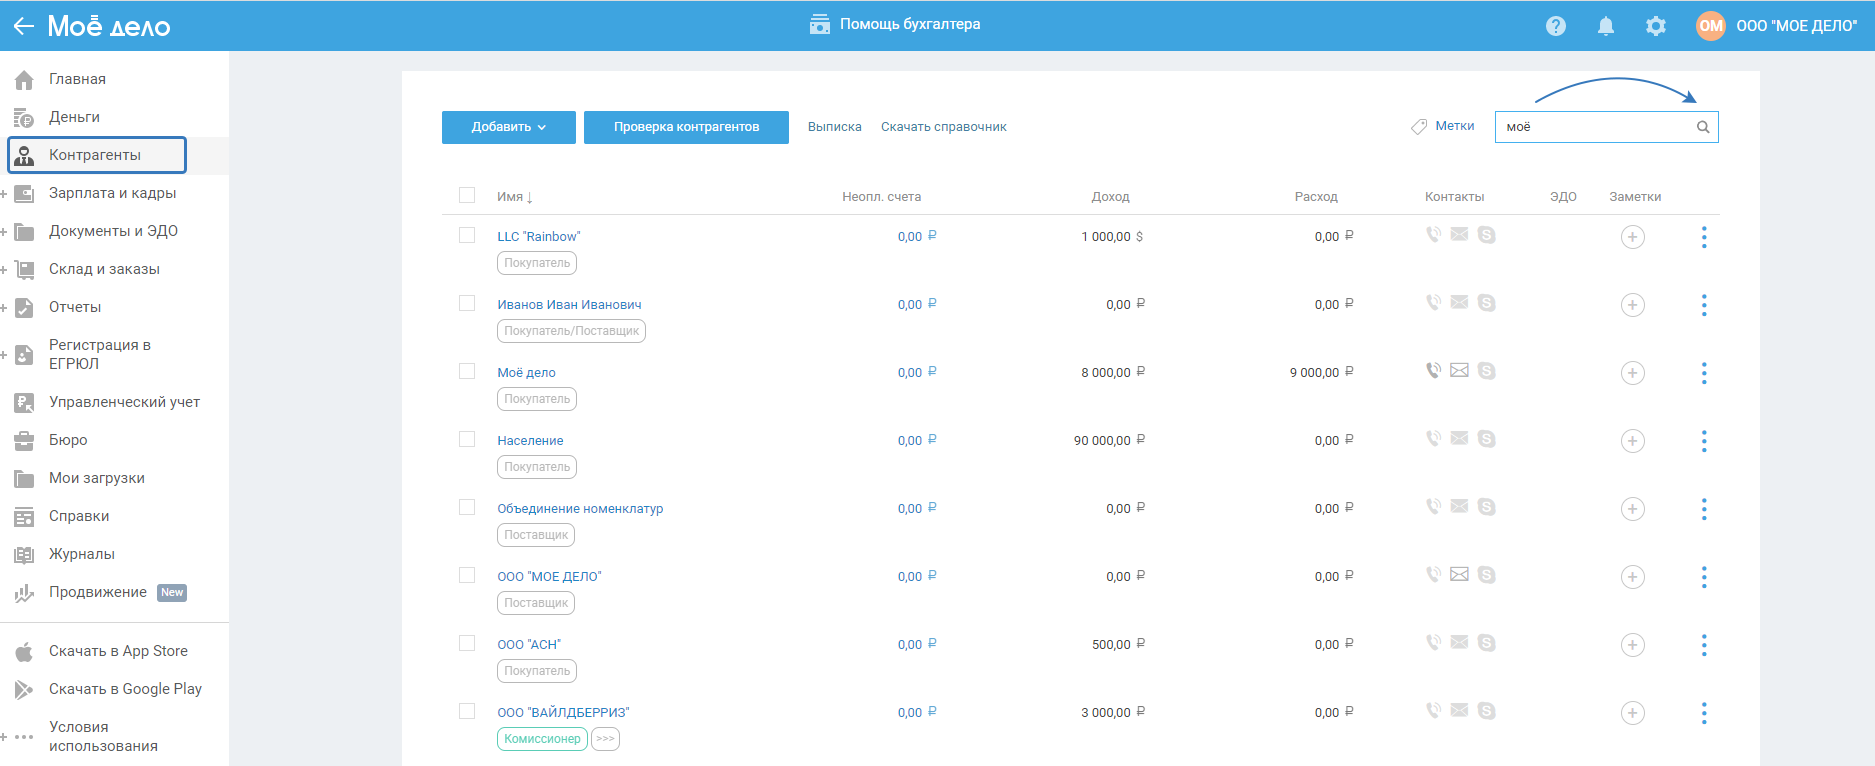Click Скачать справочник link
This screenshot has width=1875, height=766.
tap(943, 127)
